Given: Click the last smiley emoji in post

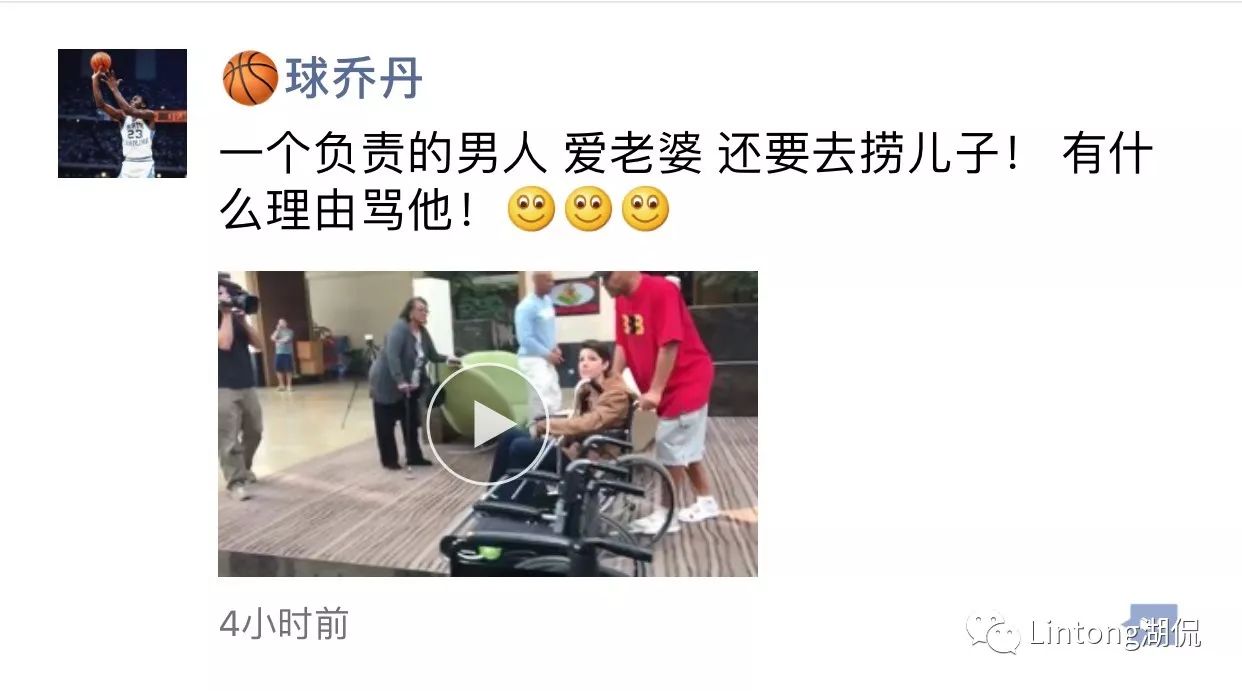Looking at the screenshot, I should (x=645, y=210).
